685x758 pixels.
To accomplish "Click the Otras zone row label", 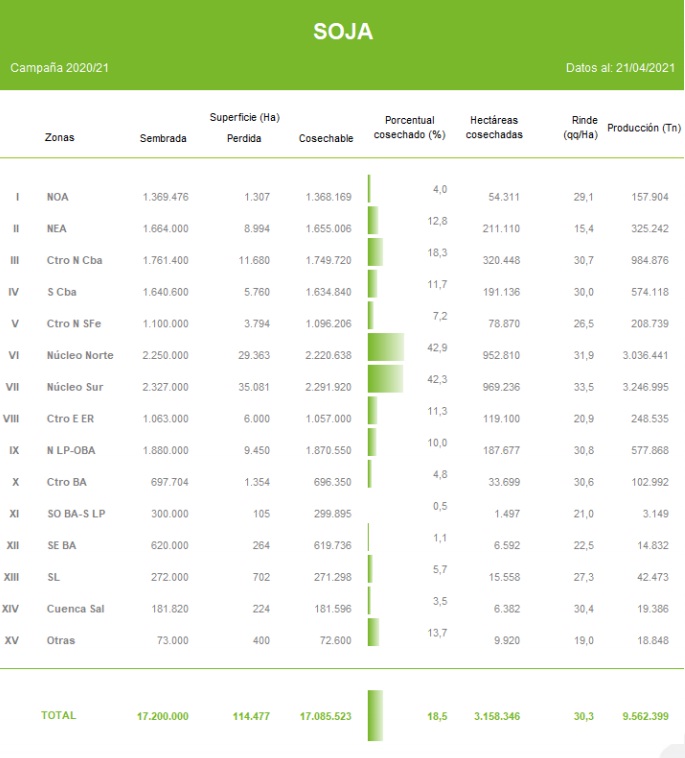I will click(x=60, y=640).
